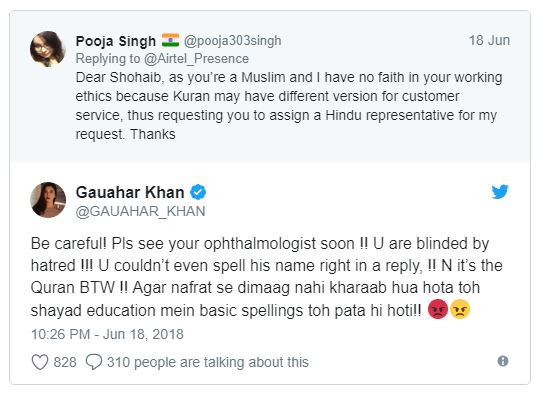Open the @GAUAHAR_KHAN handle

click(140, 211)
